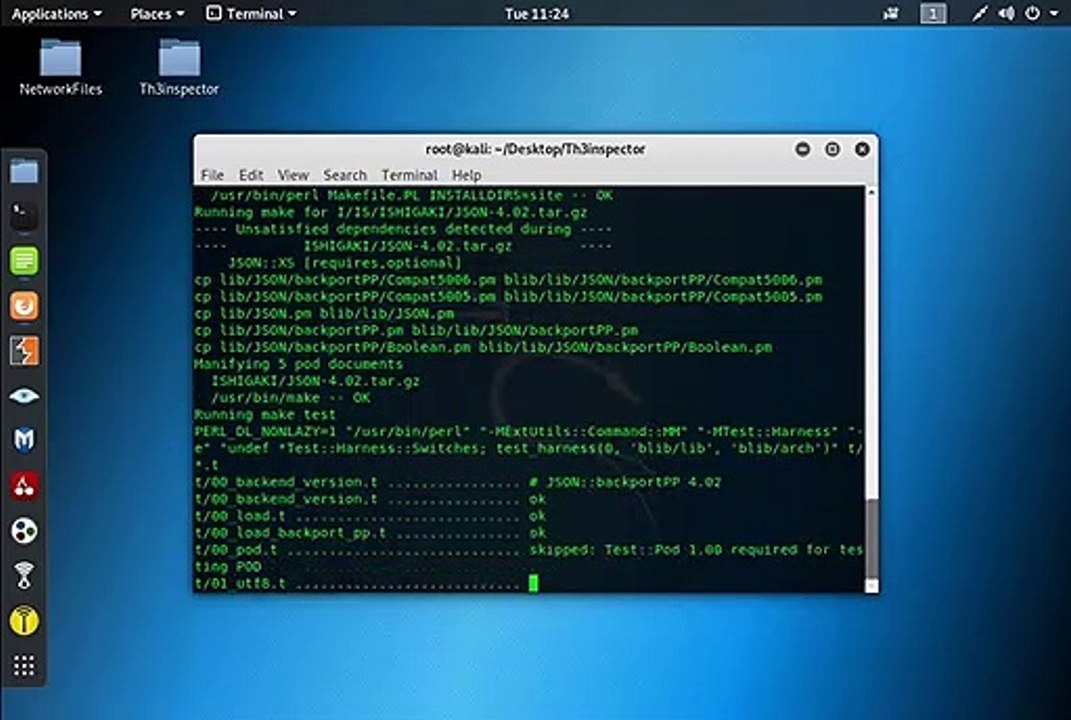
Task: Open the Terminal menu in the menu bar
Action: click(x=409, y=175)
